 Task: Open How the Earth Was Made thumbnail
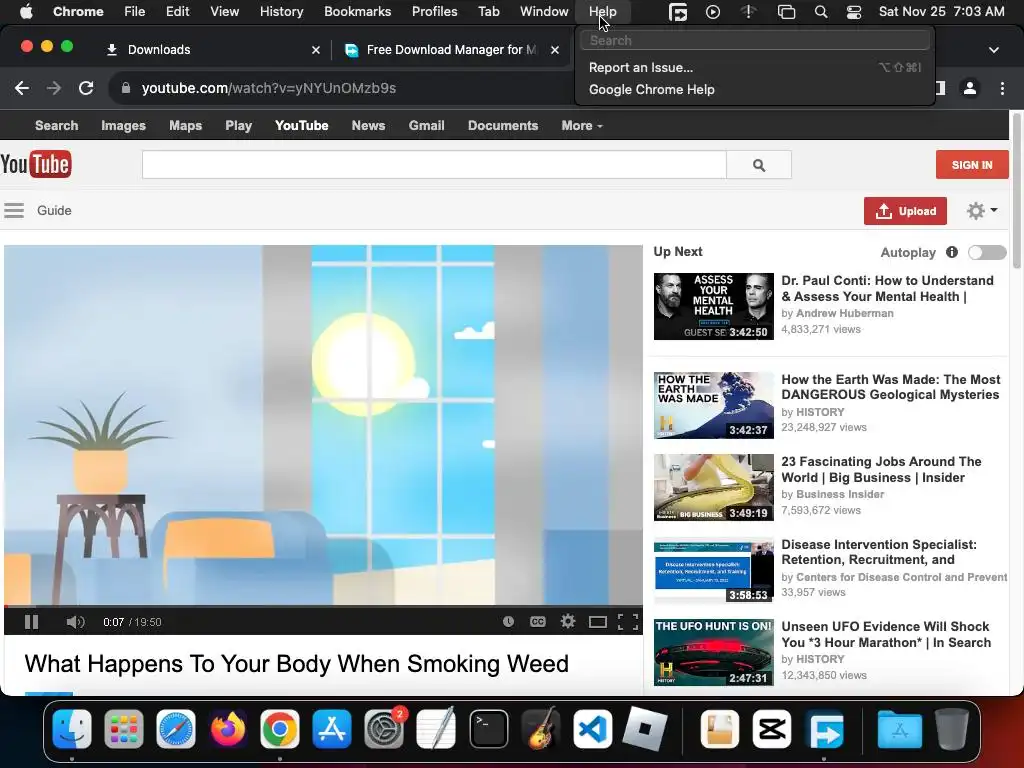[x=713, y=405]
